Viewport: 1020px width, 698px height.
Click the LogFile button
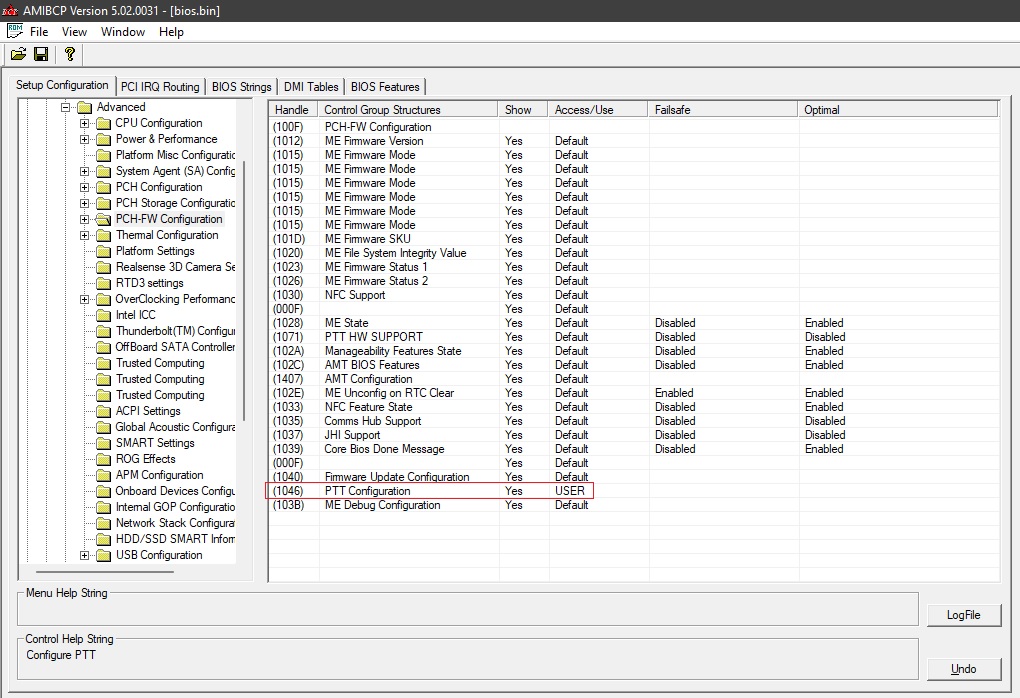[963, 615]
